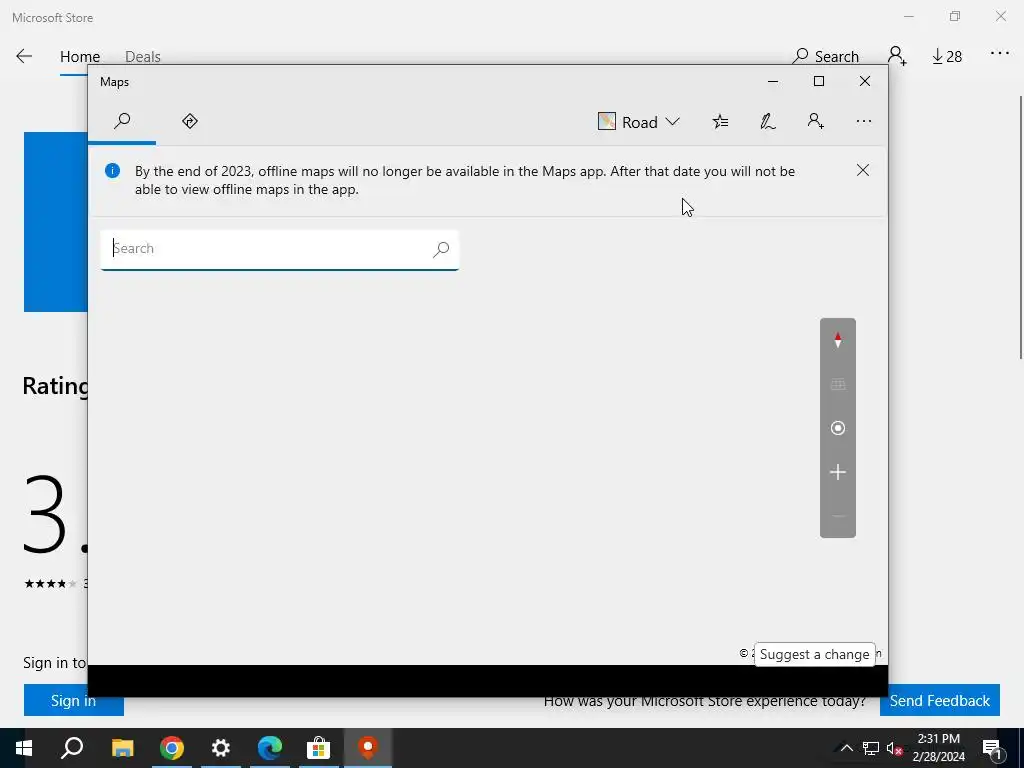The height and width of the screenshot is (768, 1024).
Task: Open the clock and date flyout
Action: coord(938,748)
